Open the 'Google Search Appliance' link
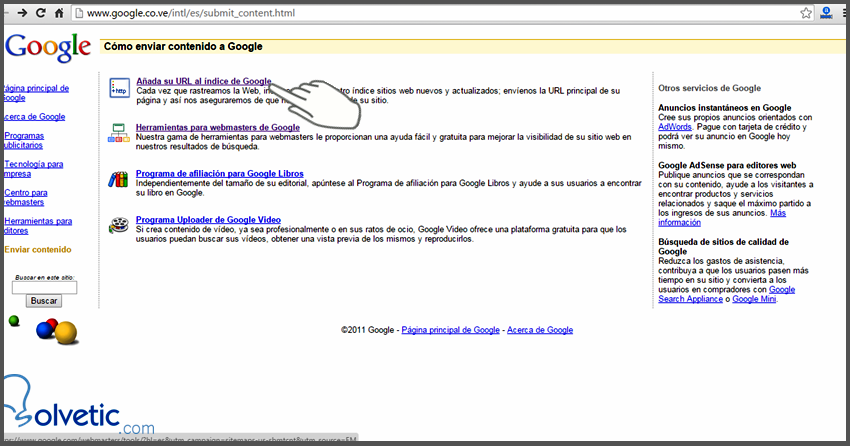The height and width of the screenshot is (446, 850). coord(726,294)
